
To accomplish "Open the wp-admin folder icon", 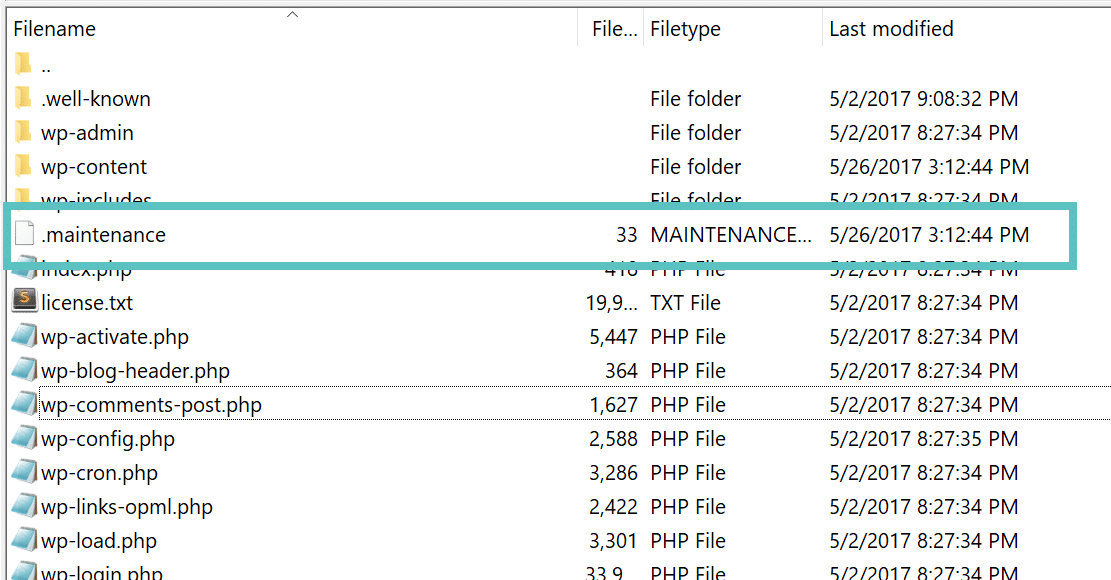I will [23, 132].
